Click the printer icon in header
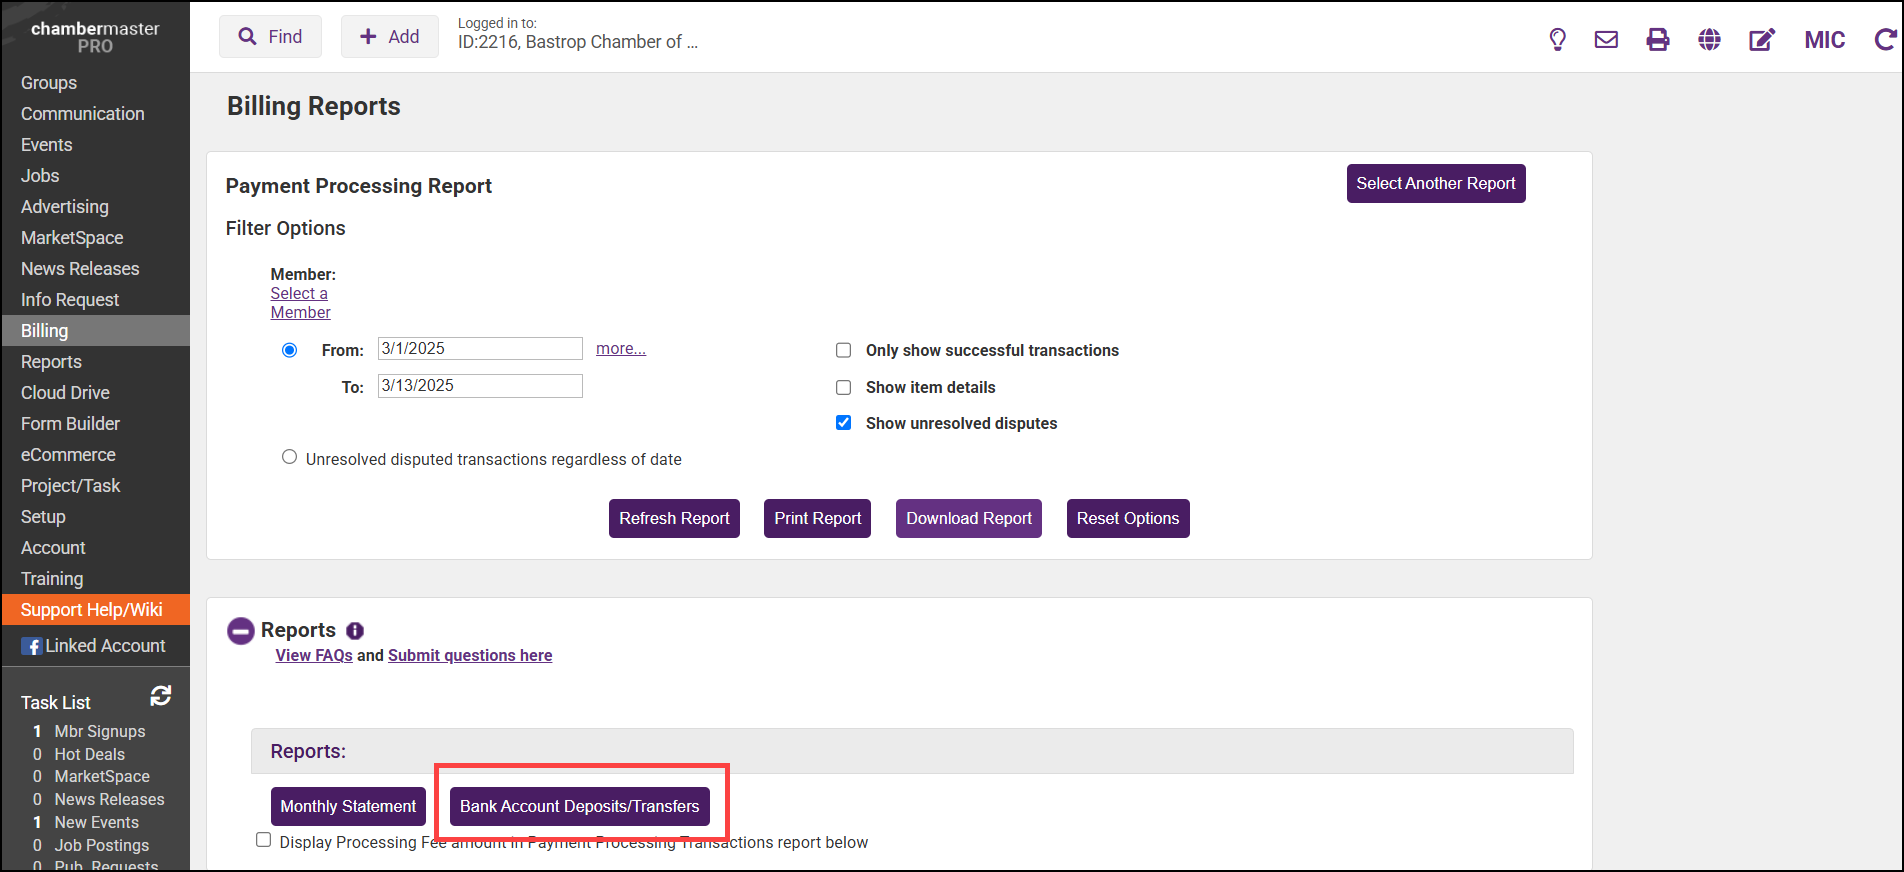Viewport: 1904px width, 872px height. click(x=1658, y=40)
